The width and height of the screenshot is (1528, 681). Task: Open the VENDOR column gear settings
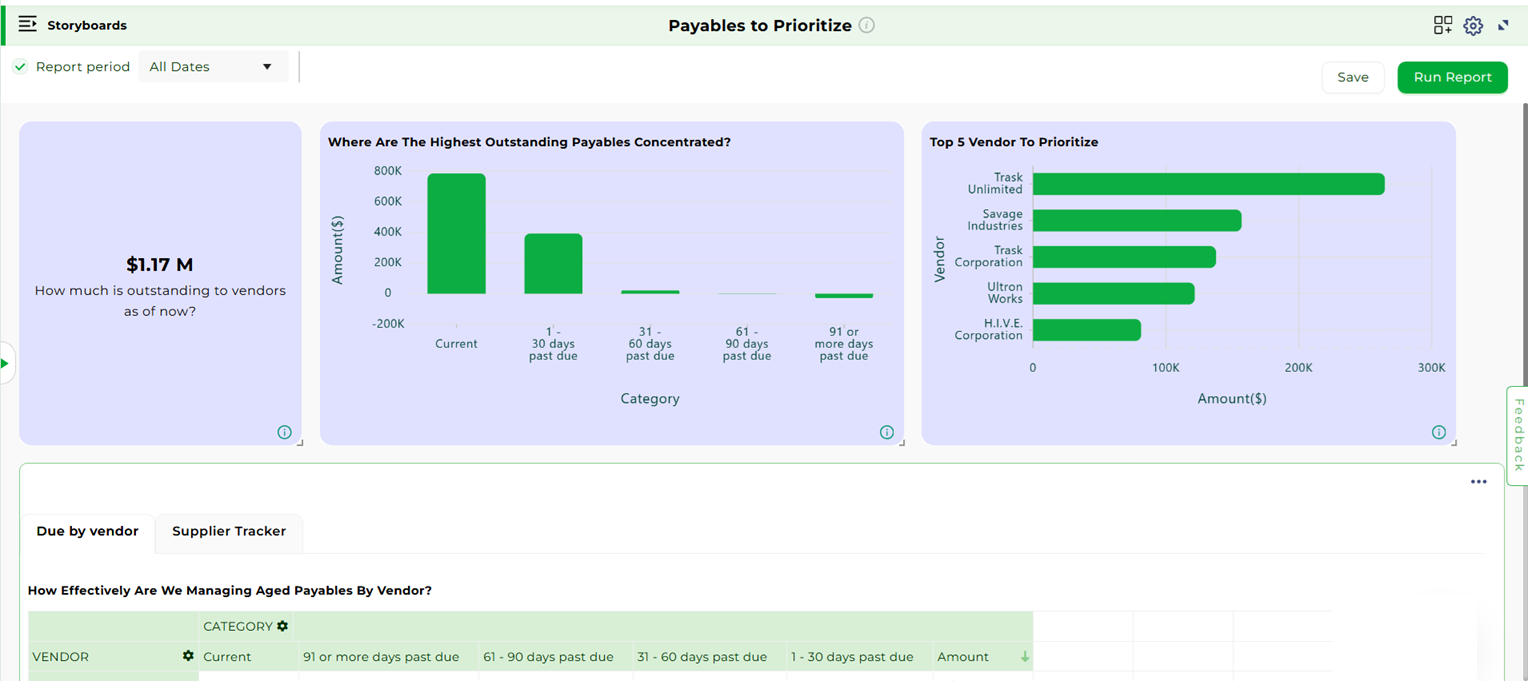click(188, 656)
